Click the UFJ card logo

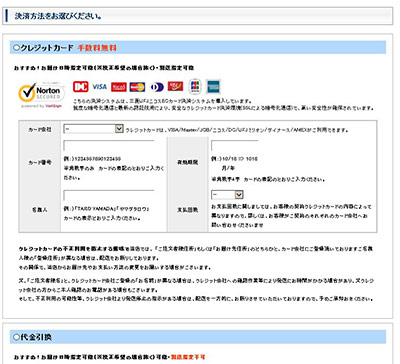click(175, 87)
